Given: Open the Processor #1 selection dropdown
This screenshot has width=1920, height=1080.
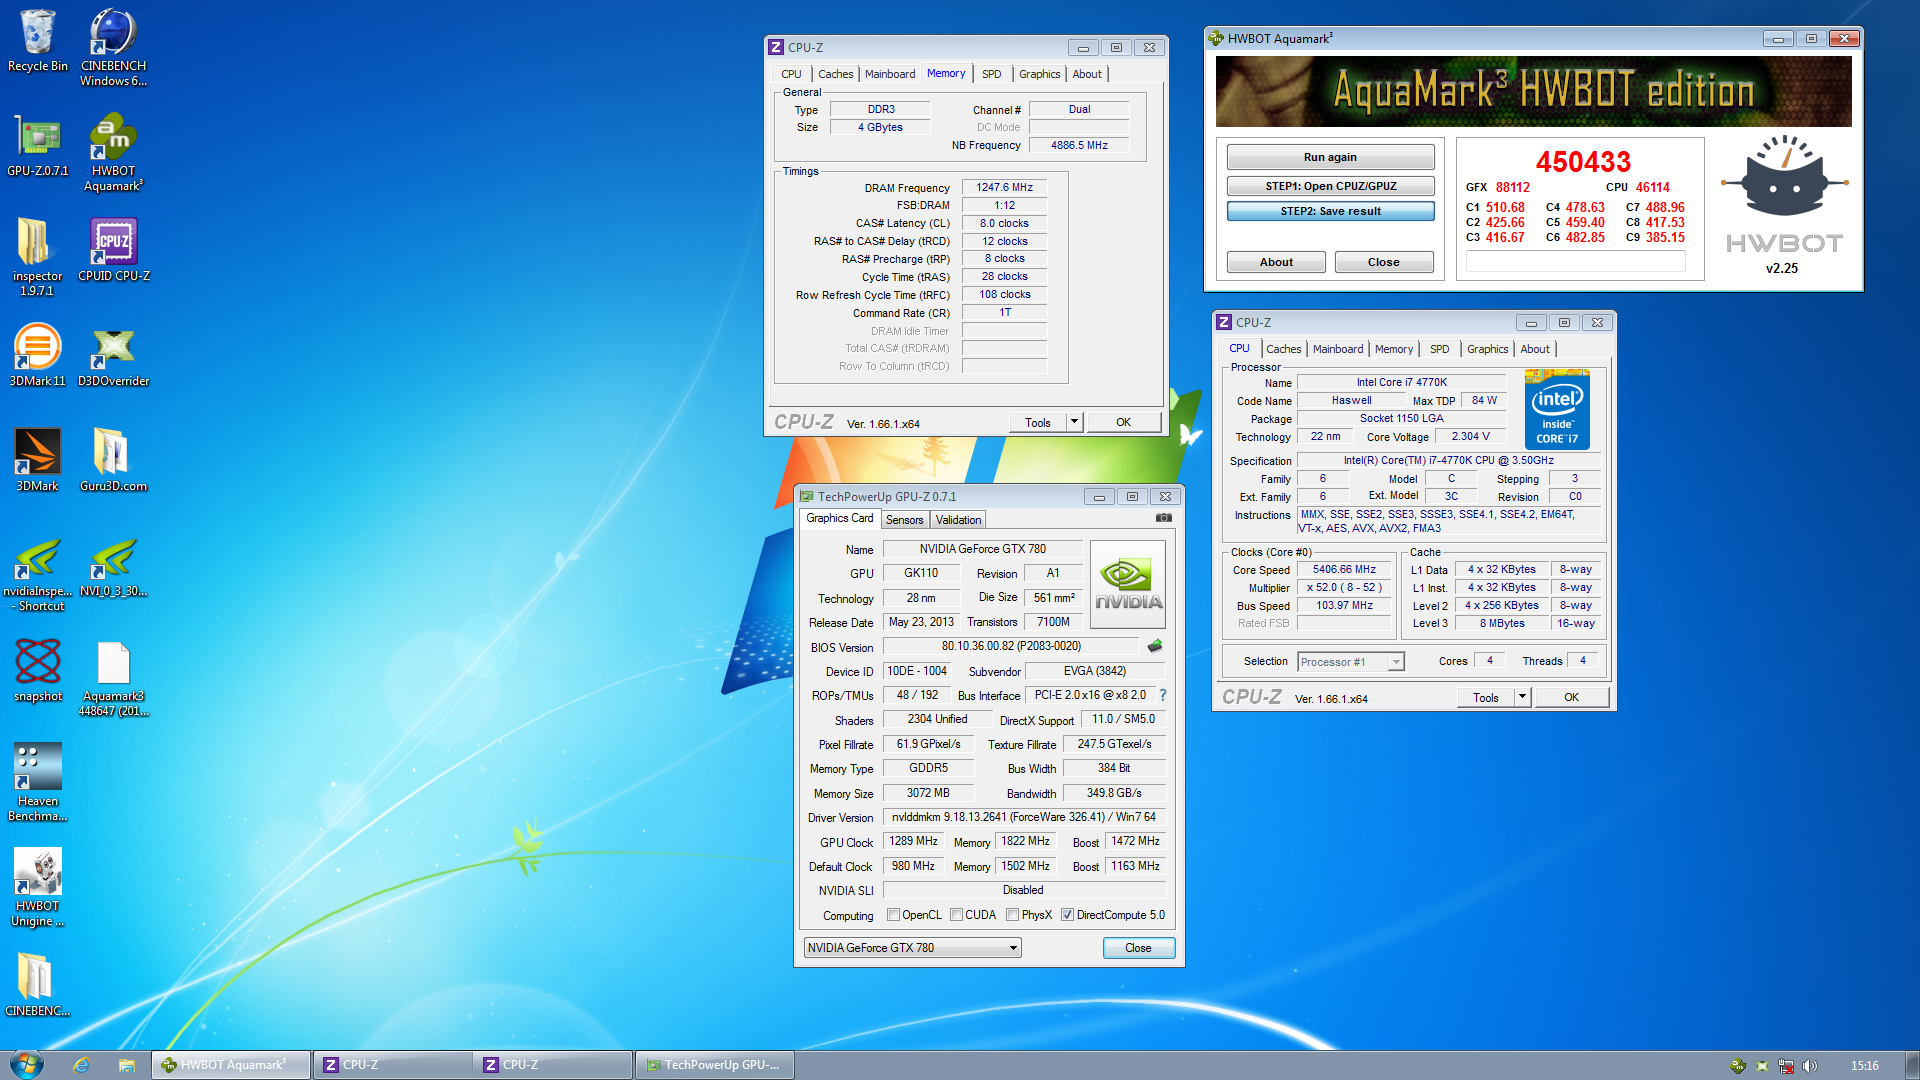Looking at the screenshot, I should click(1351, 662).
